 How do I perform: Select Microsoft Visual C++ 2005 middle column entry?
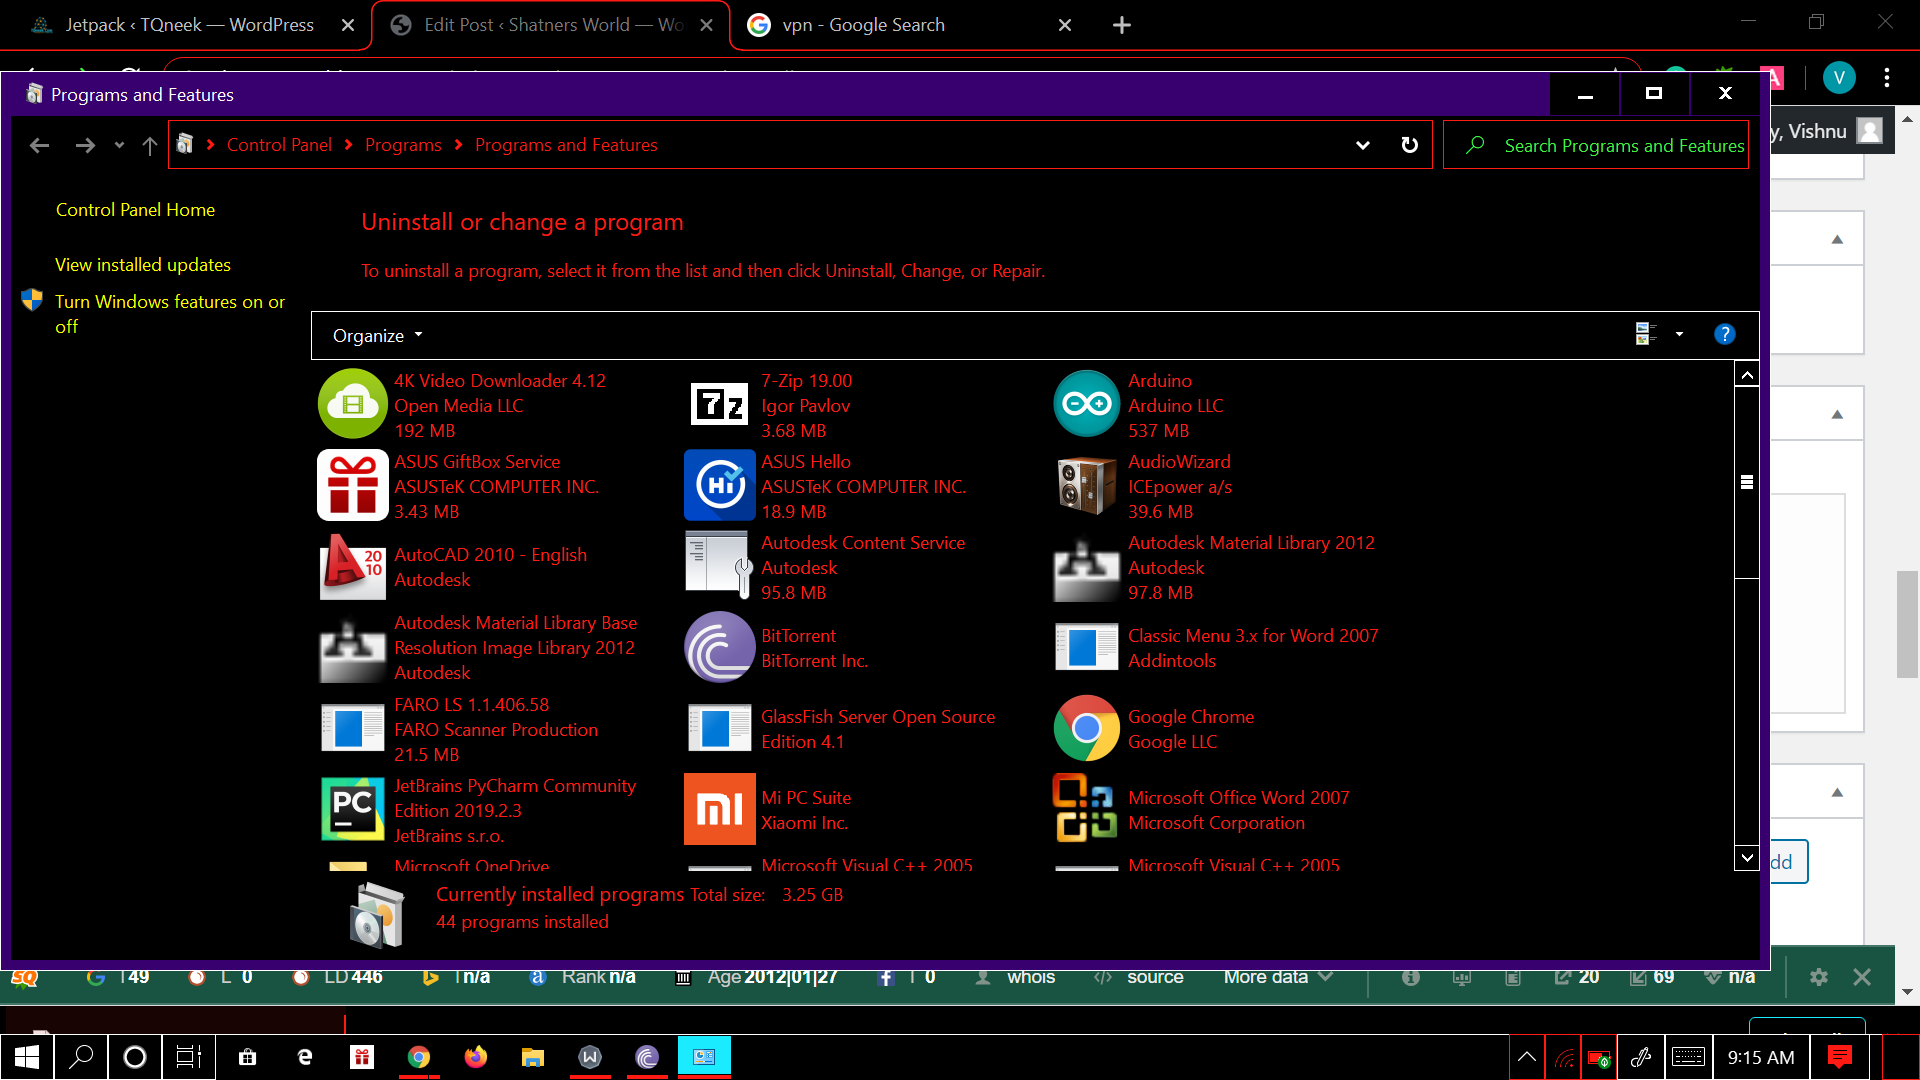(866, 866)
